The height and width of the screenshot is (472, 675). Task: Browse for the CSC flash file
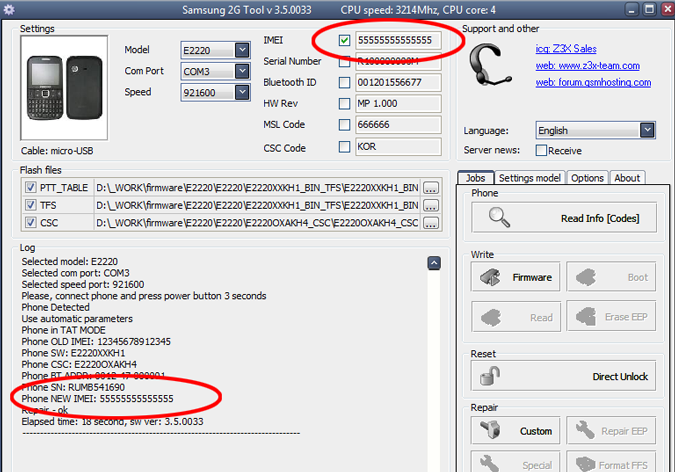click(430, 223)
